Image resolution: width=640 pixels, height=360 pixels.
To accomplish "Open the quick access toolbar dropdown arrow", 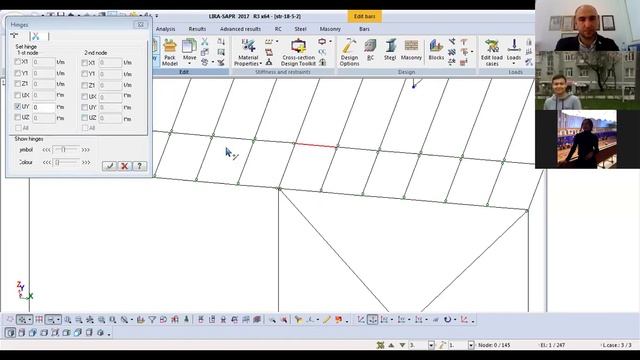I will [157, 16].
